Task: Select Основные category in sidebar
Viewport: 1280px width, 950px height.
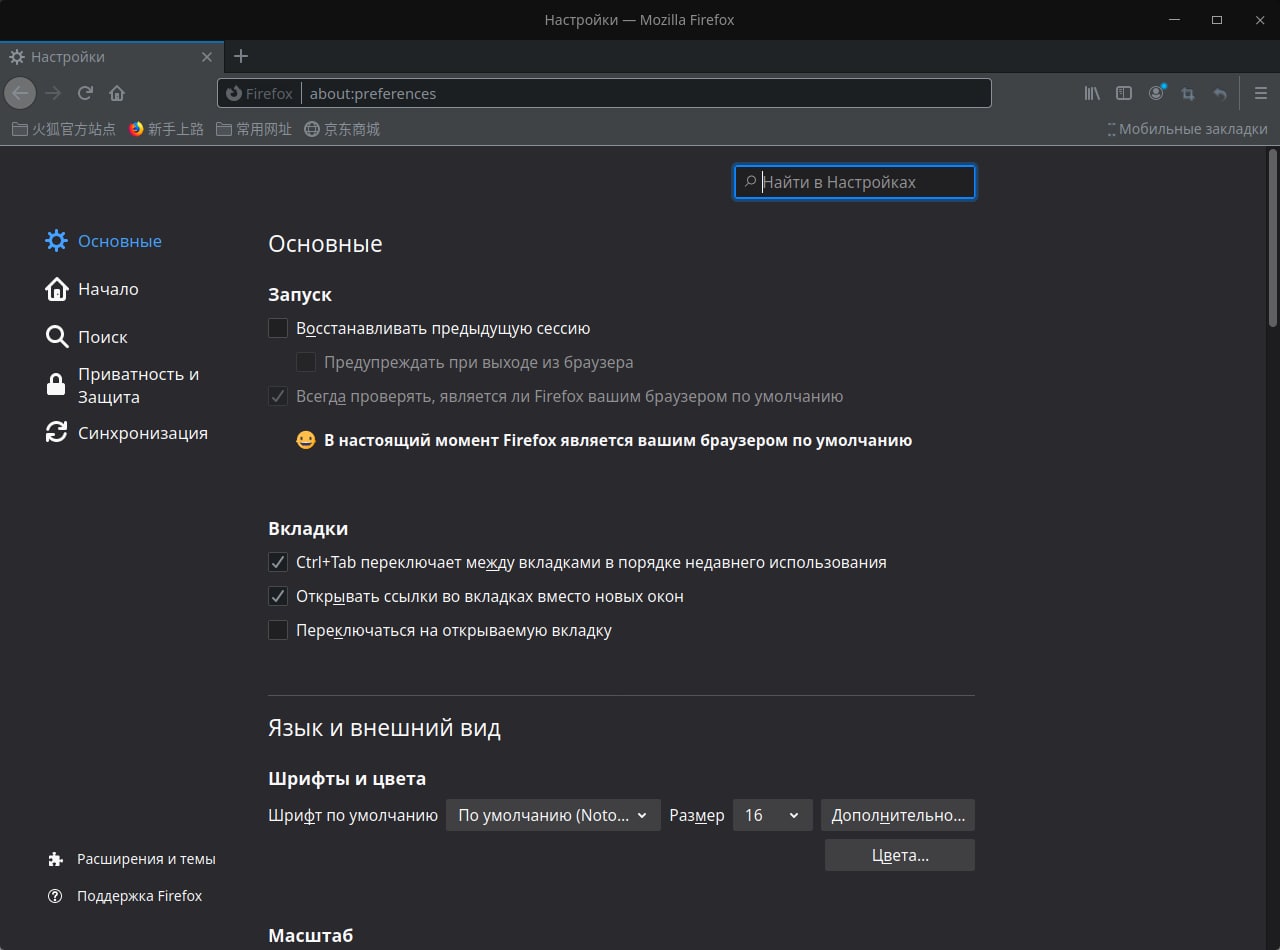Action: (104, 241)
